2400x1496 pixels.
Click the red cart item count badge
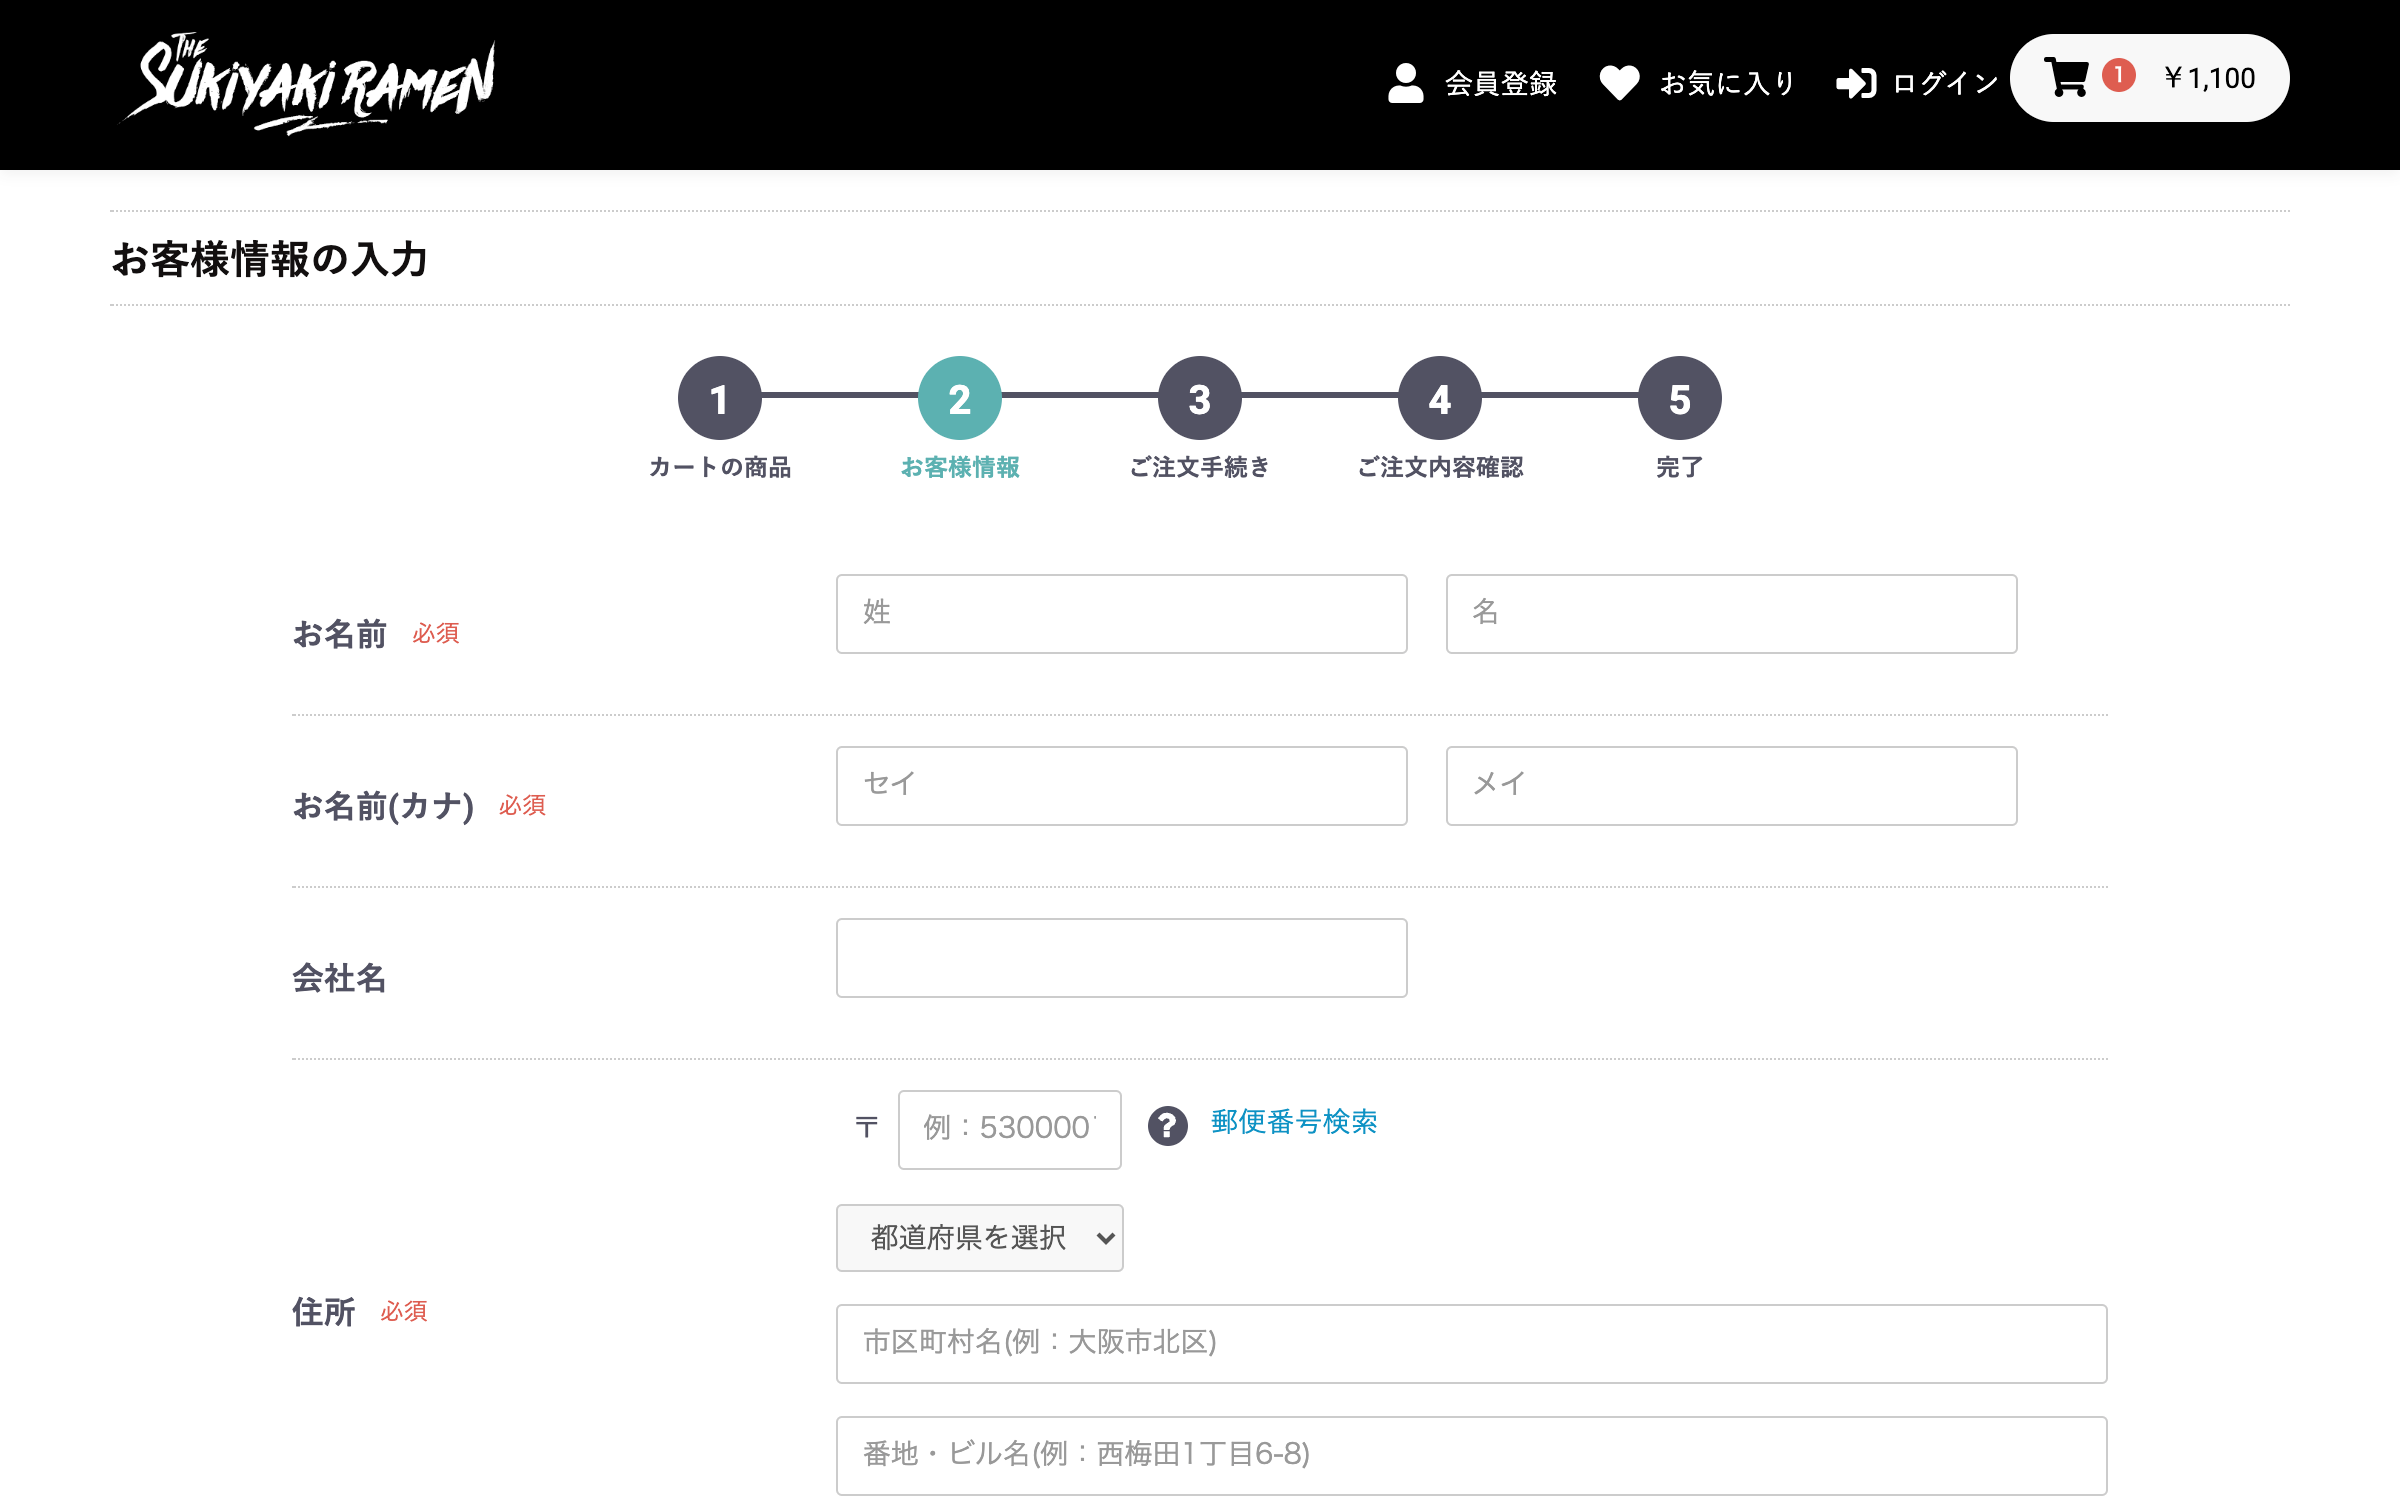(2120, 74)
